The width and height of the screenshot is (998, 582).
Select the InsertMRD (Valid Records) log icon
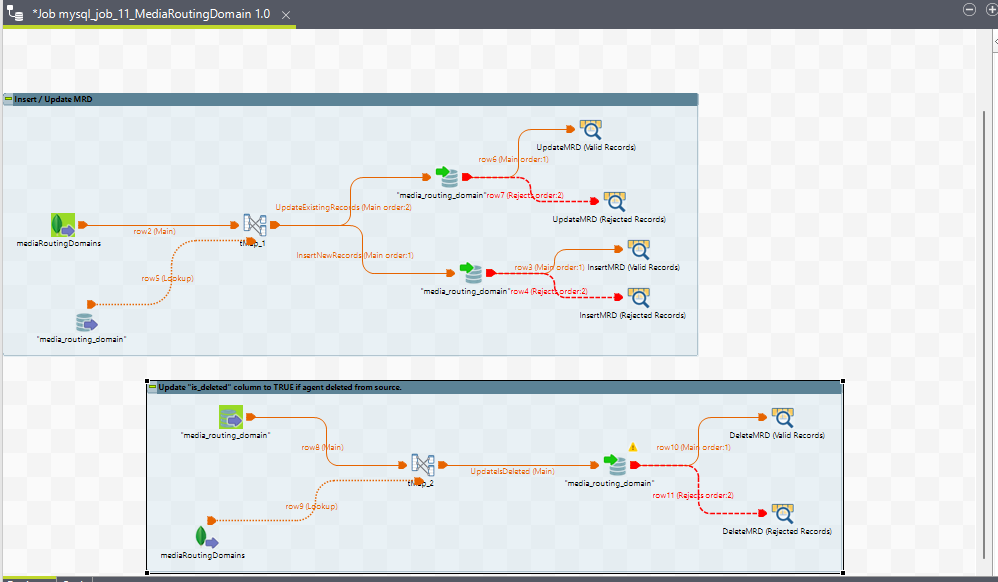click(x=639, y=250)
